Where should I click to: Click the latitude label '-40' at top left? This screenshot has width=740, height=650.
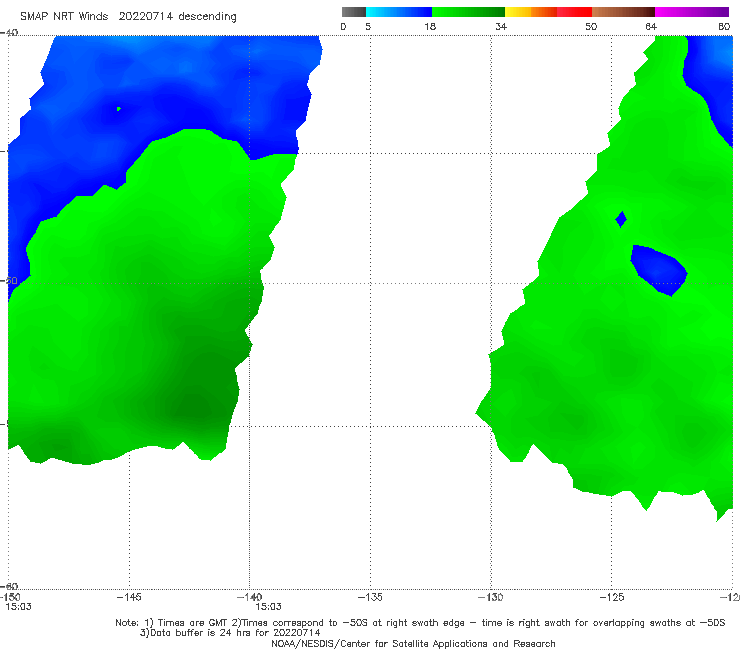pyautogui.click(x=9, y=33)
